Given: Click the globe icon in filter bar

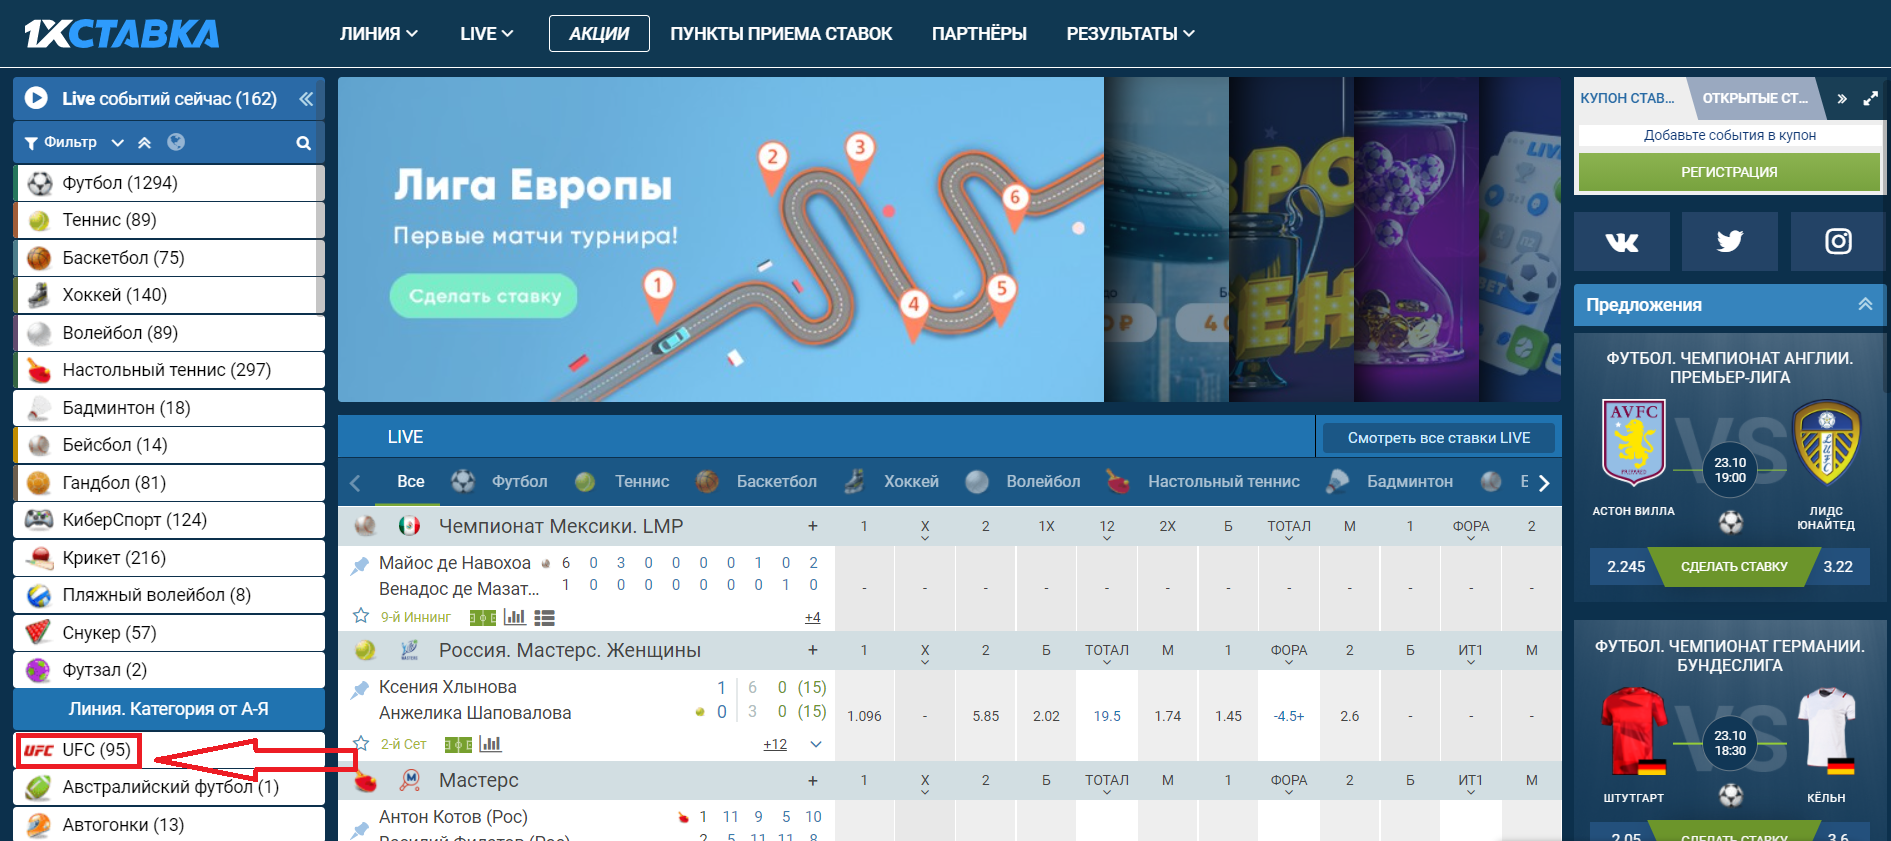Looking at the screenshot, I should [x=176, y=142].
